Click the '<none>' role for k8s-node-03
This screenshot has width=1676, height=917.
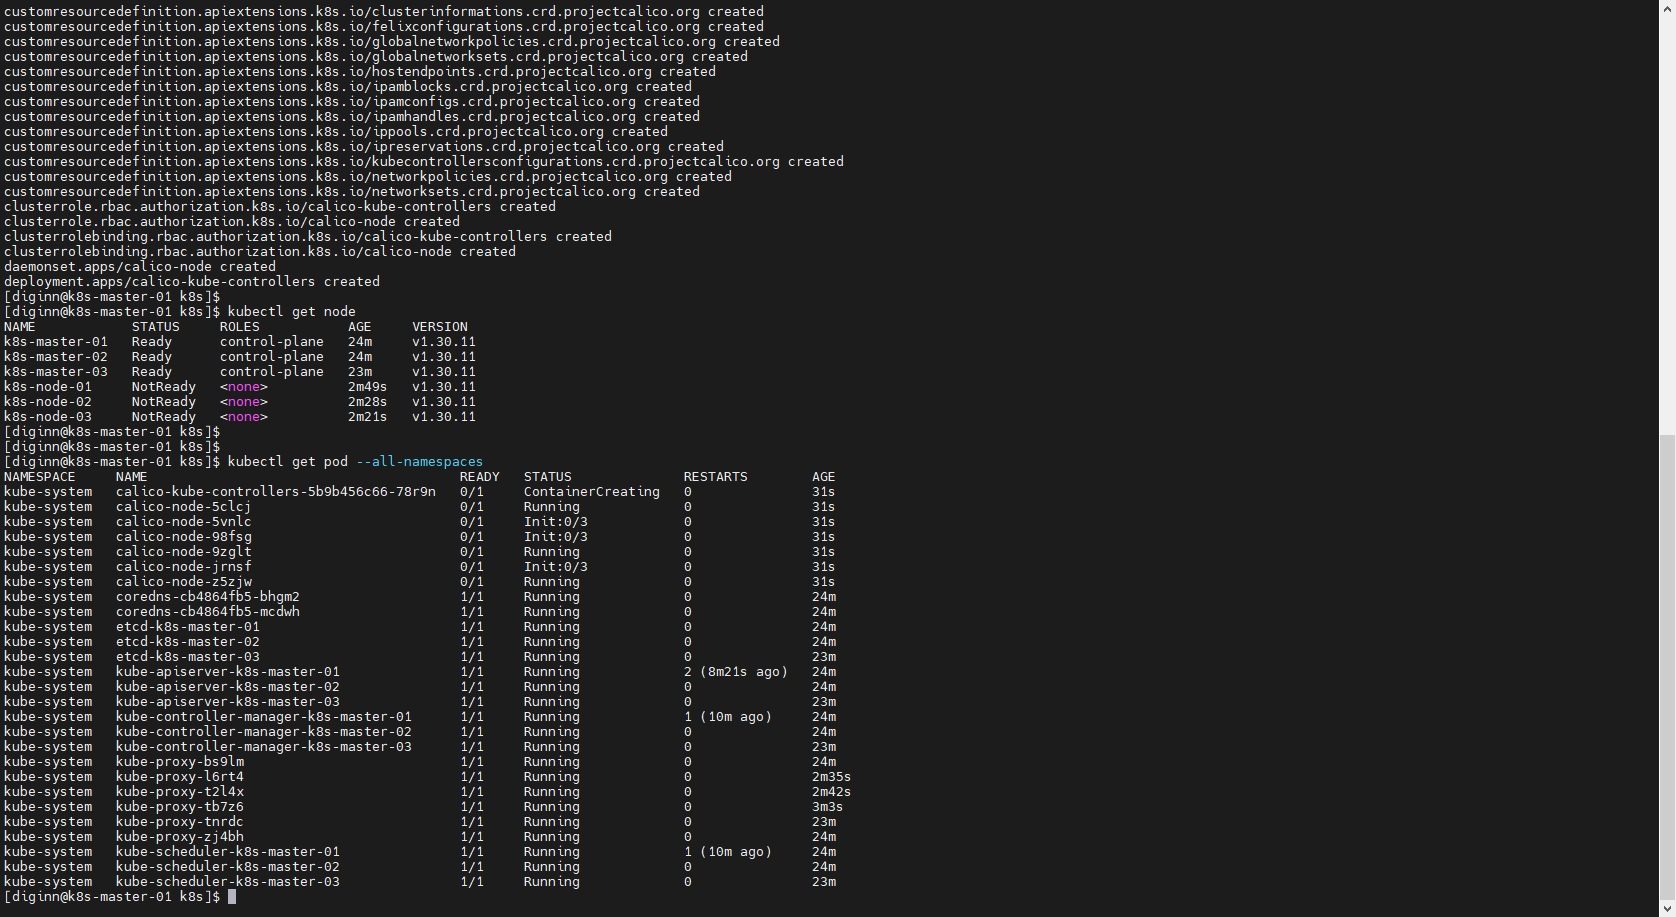[x=243, y=417]
